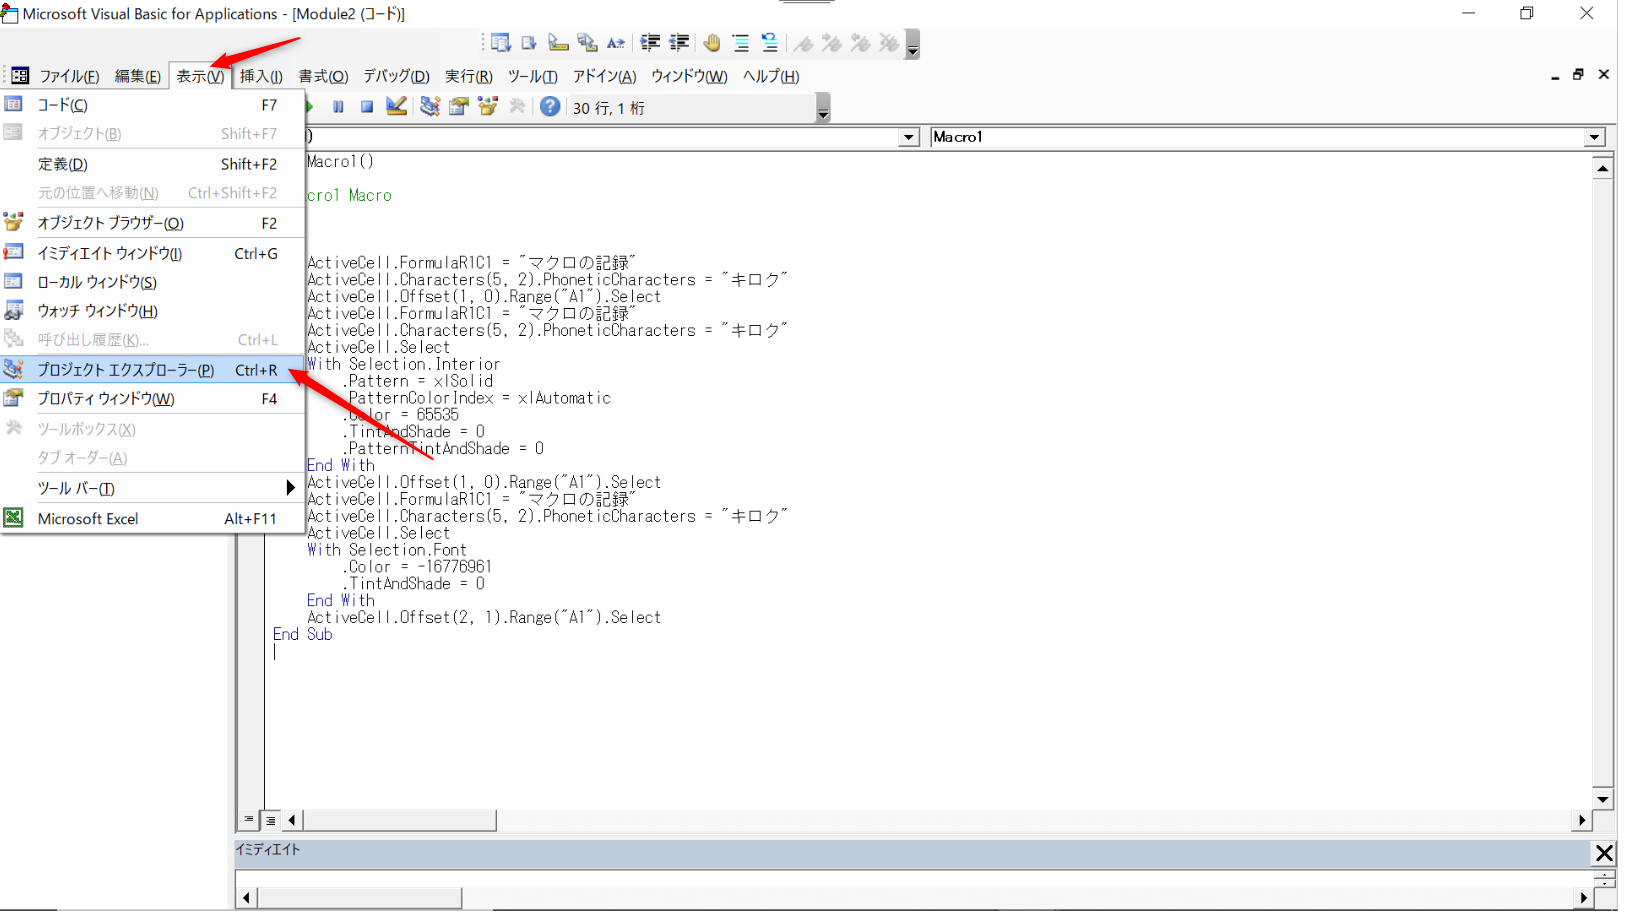This screenshot has height=916, width=1626.
Task: Select プロジェクト エクスプローラー(P) menu entry
Action: click(x=153, y=370)
